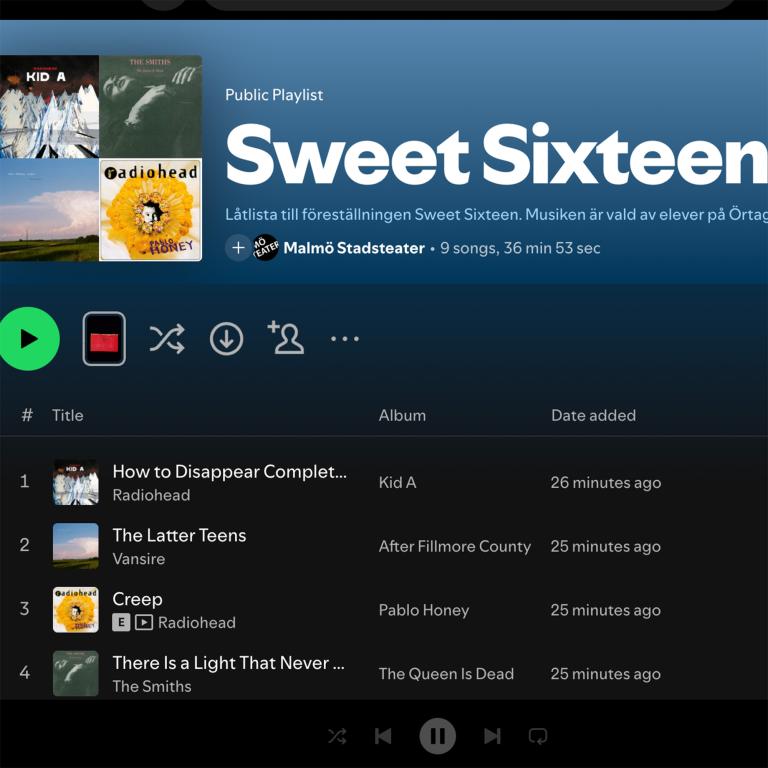768x768 pixels.
Task: Open the Vansire artist link
Action: [x=139, y=559]
